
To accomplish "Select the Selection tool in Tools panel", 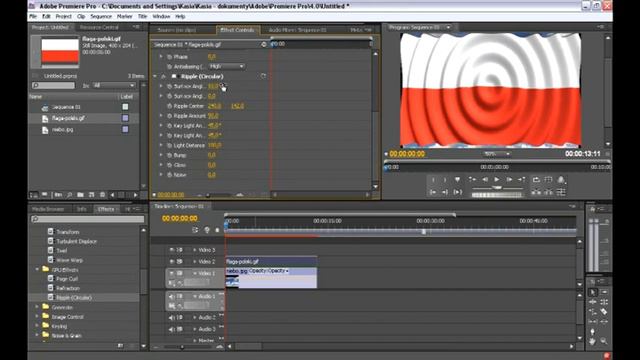I will pyautogui.click(x=593, y=292).
